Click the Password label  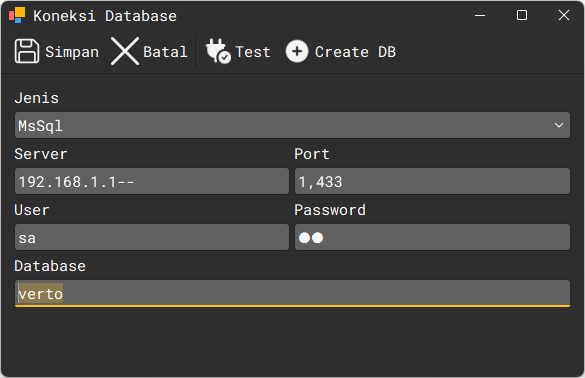click(x=330, y=210)
